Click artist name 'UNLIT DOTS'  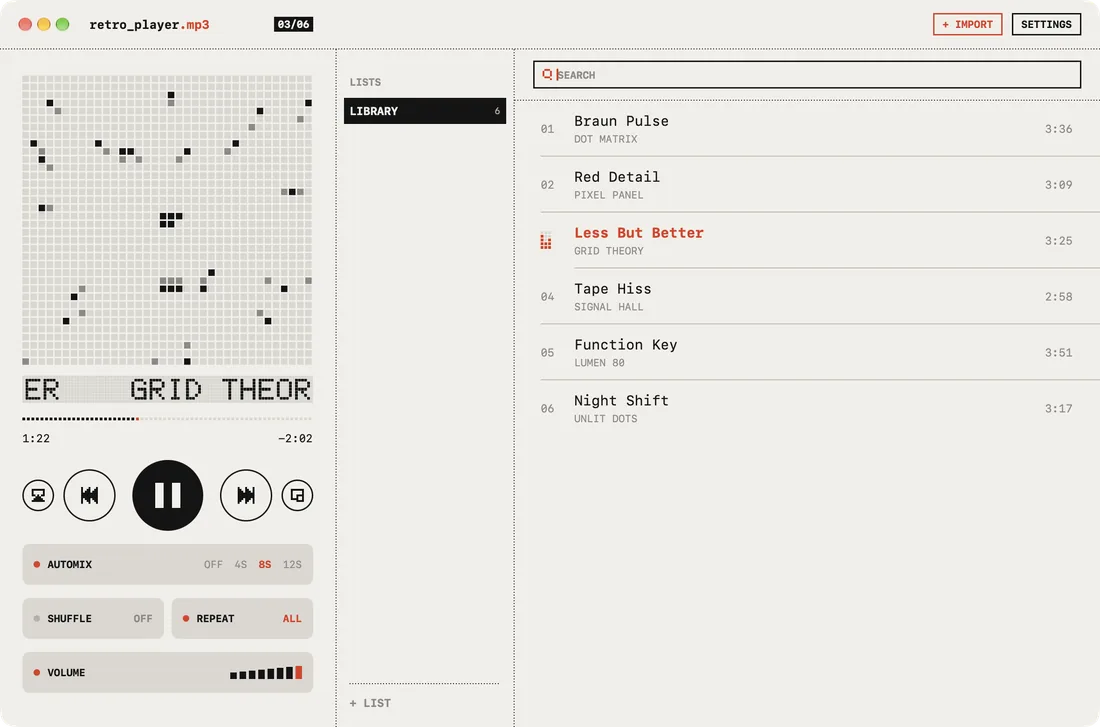pyautogui.click(x=605, y=418)
